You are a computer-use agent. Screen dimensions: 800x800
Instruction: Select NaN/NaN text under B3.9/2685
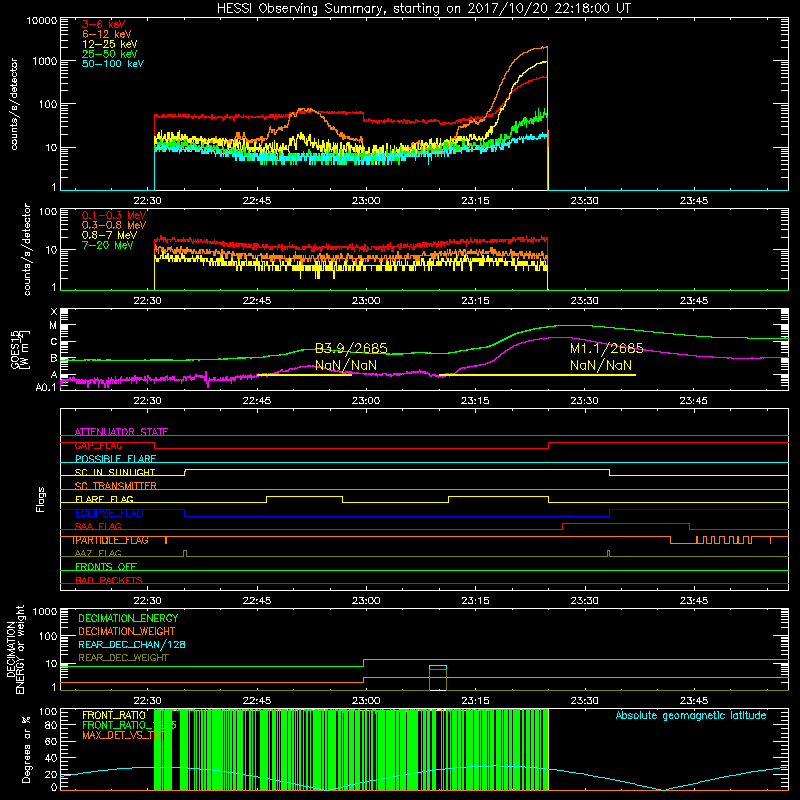(x=346, y=365)
